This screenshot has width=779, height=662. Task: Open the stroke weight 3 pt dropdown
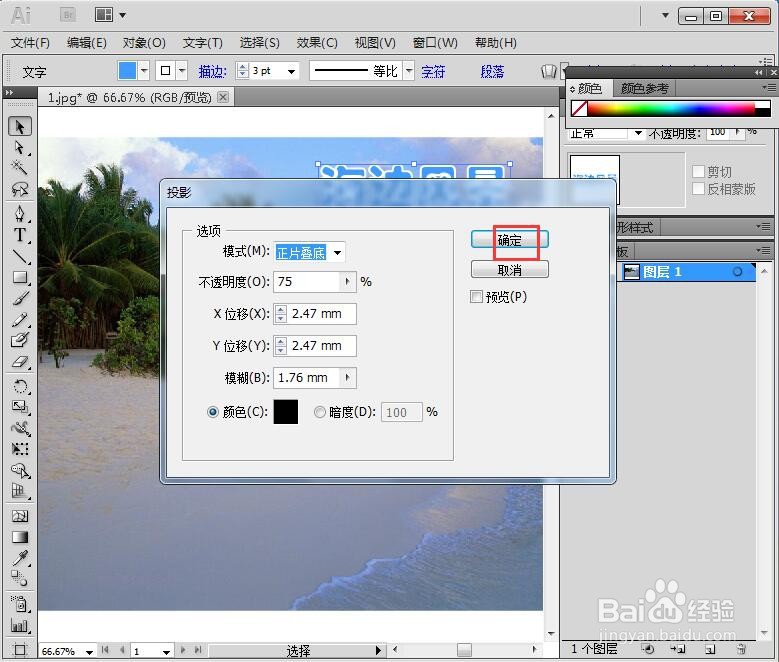pyautogui.click(x=292, y=71)
